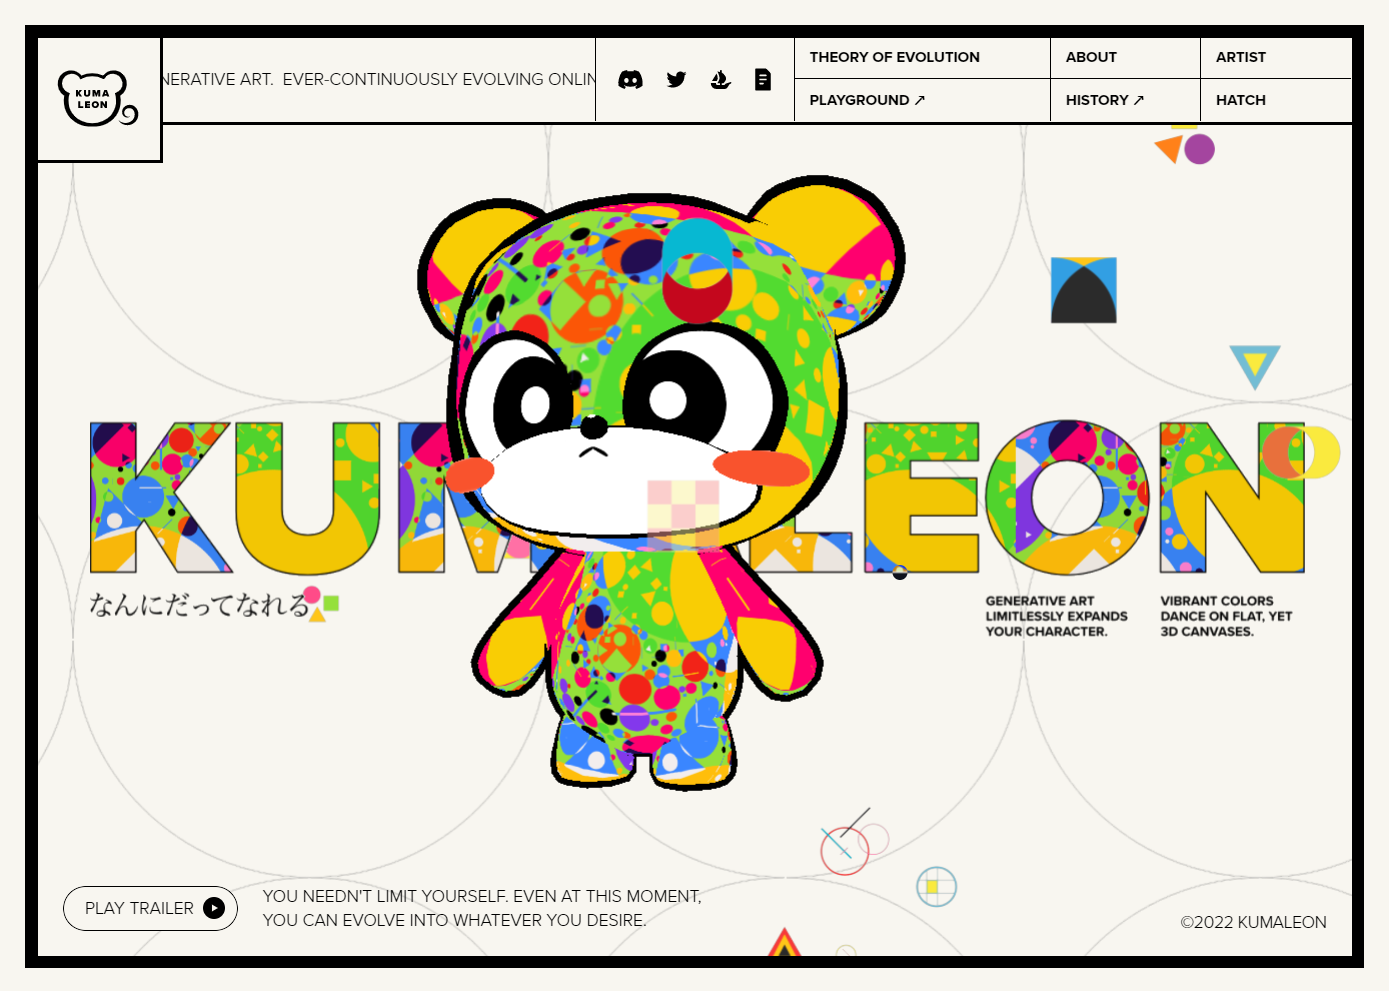Image resolution: width=1389 pixels, height=991 pixels.
Task: Click the small blue circle with yellow square
Action: 937,886
